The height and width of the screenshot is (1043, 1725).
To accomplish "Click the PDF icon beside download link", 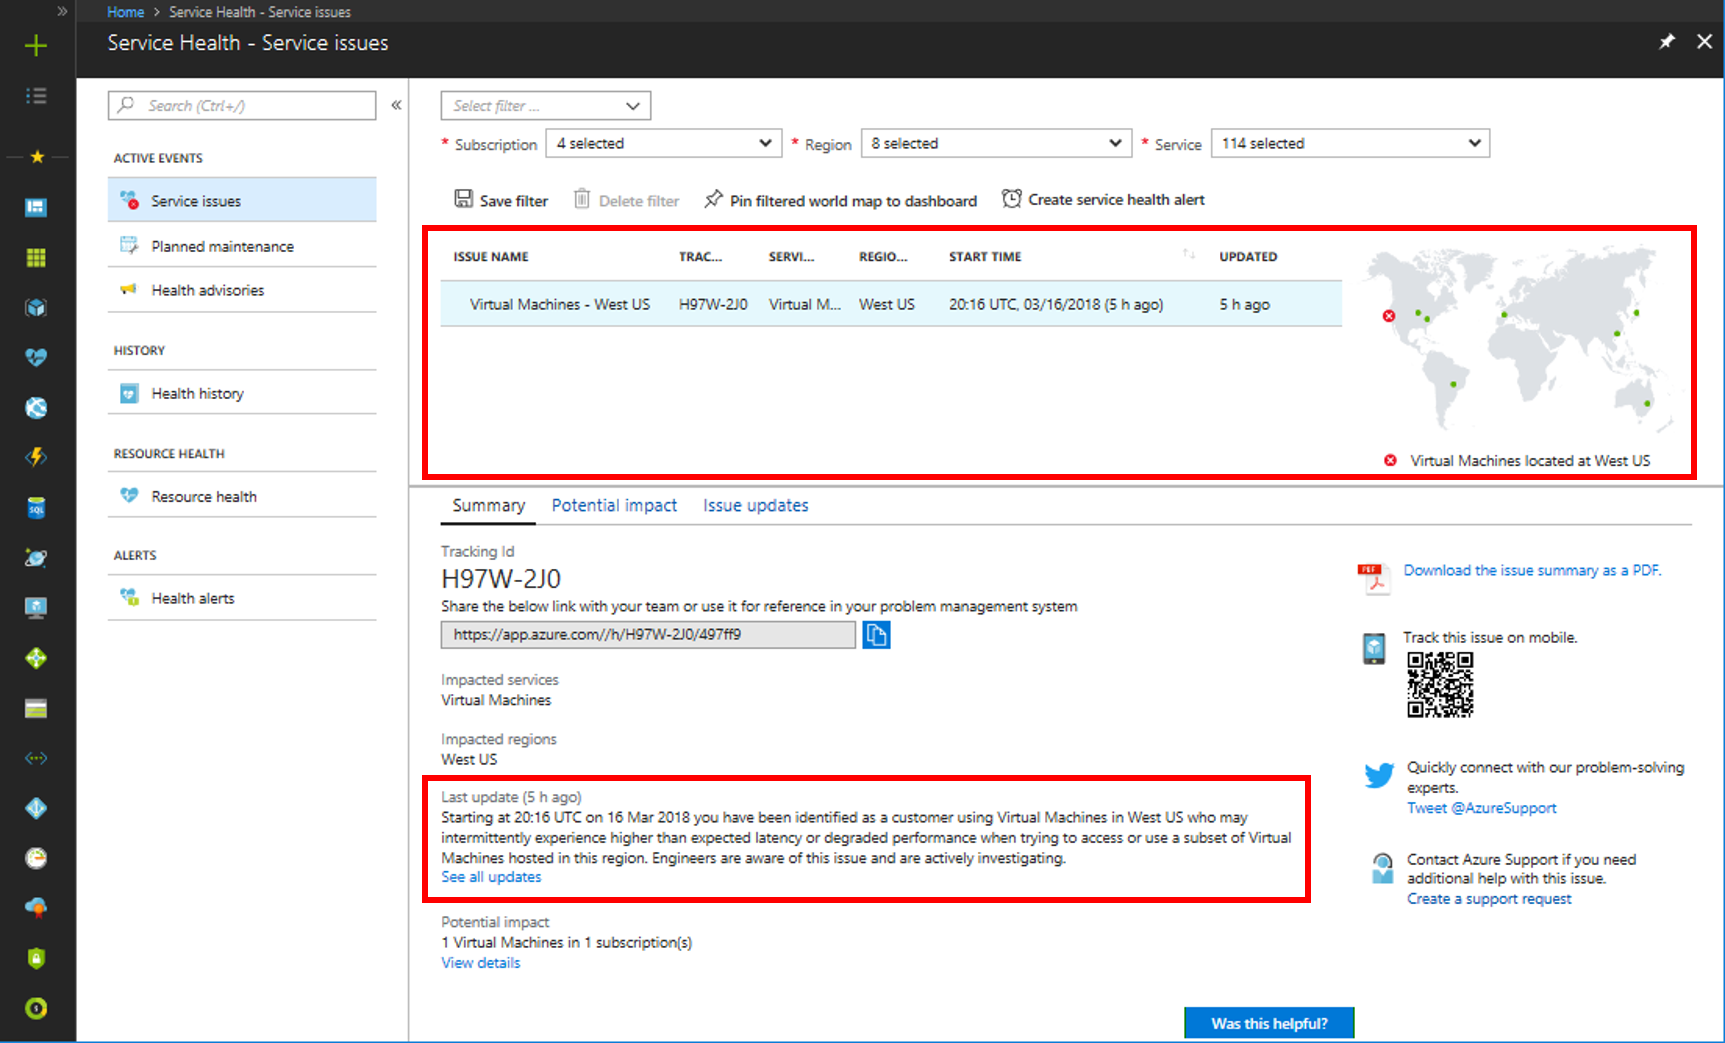I will pyautogui.click(x=1374, y=577).
